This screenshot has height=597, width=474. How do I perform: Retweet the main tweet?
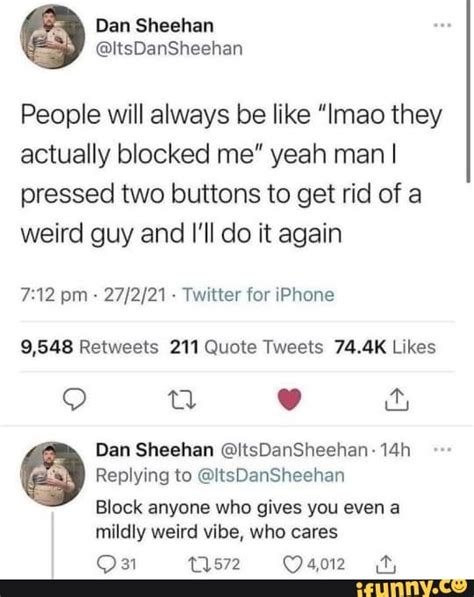tap(182, 400)
